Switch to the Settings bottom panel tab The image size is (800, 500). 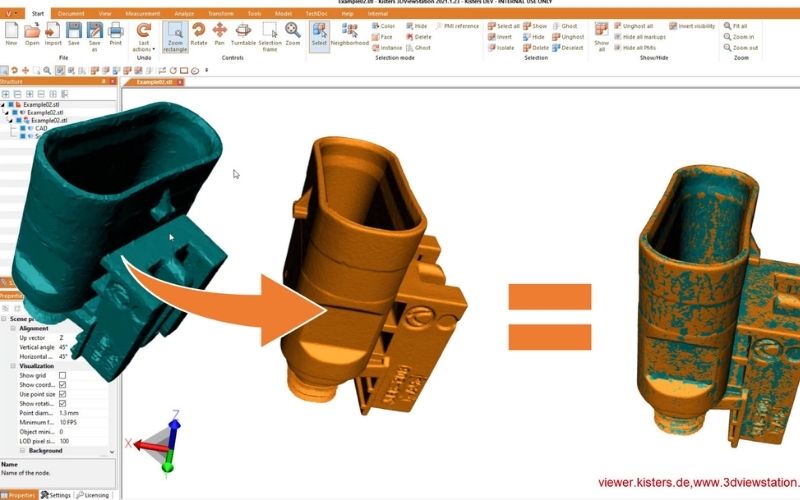[x=56, y=495]
